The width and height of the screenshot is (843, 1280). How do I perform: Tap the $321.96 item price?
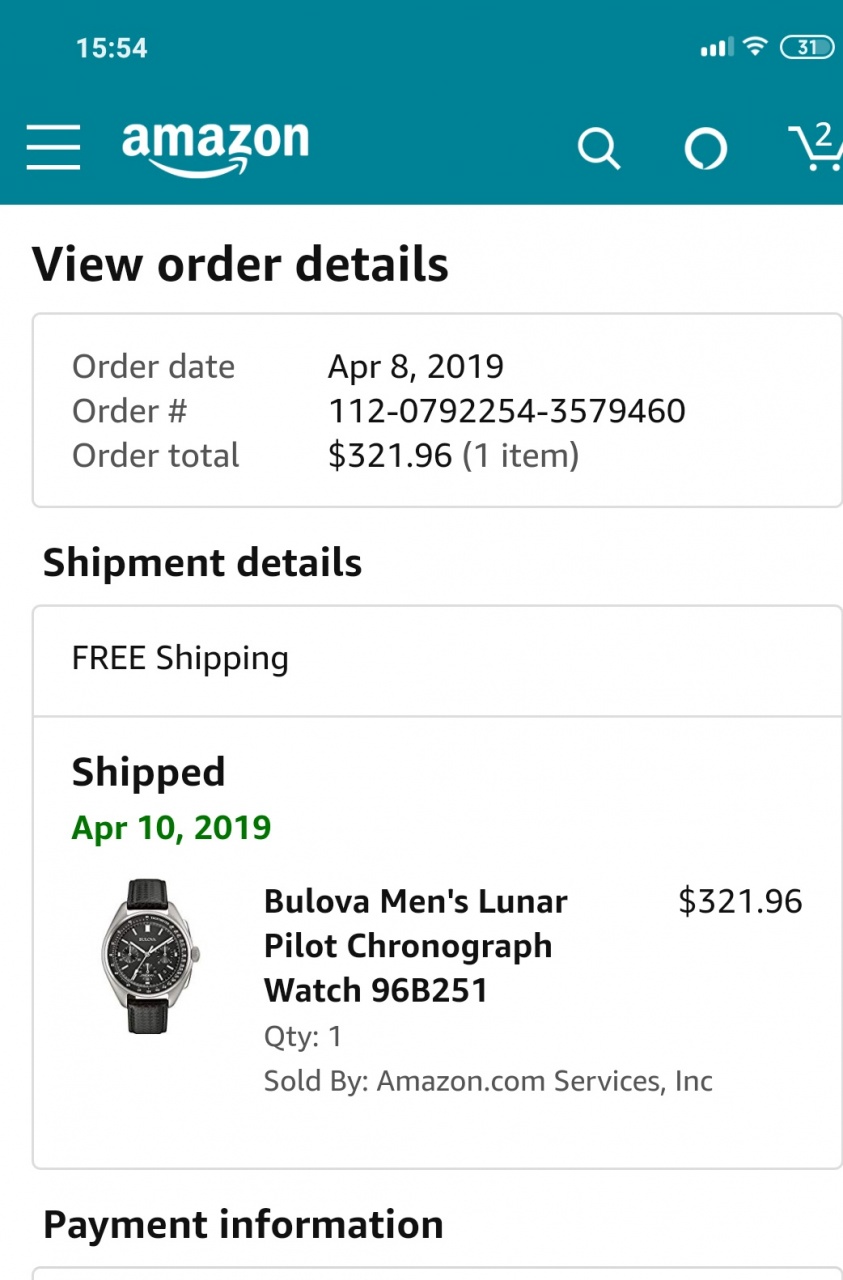740,901
